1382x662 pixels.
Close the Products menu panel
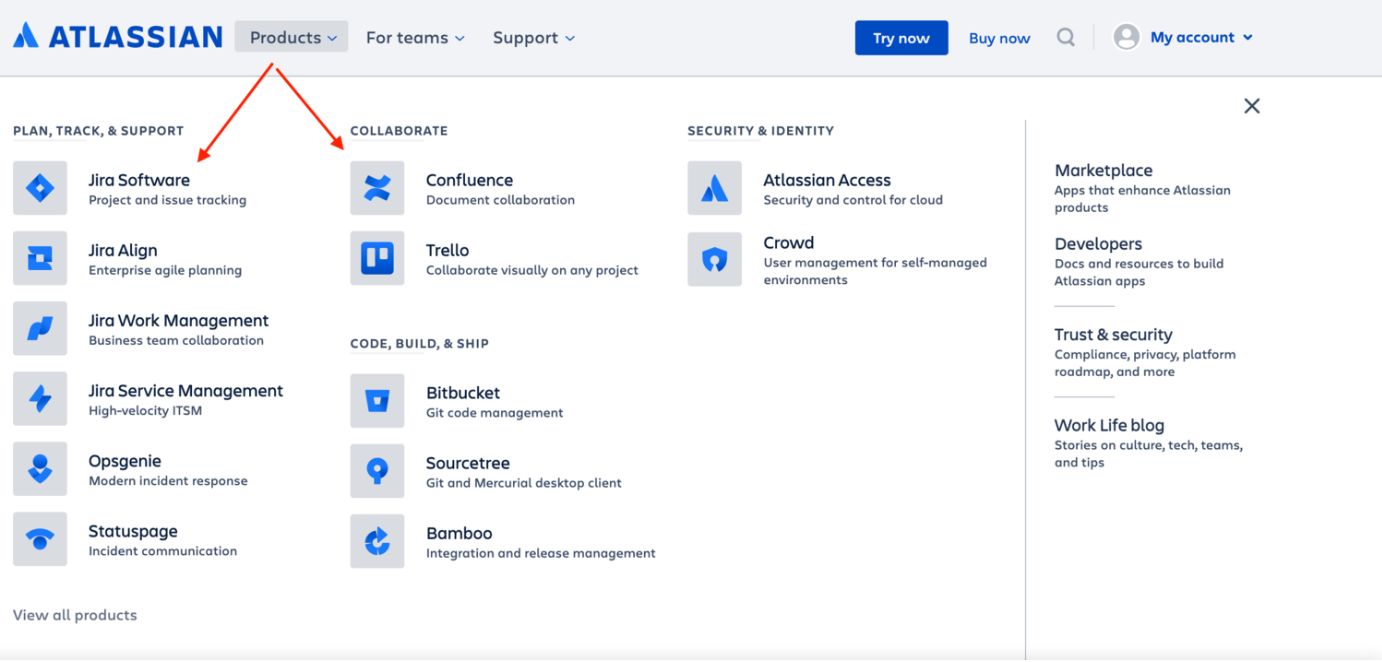(x=1251, y=106)
